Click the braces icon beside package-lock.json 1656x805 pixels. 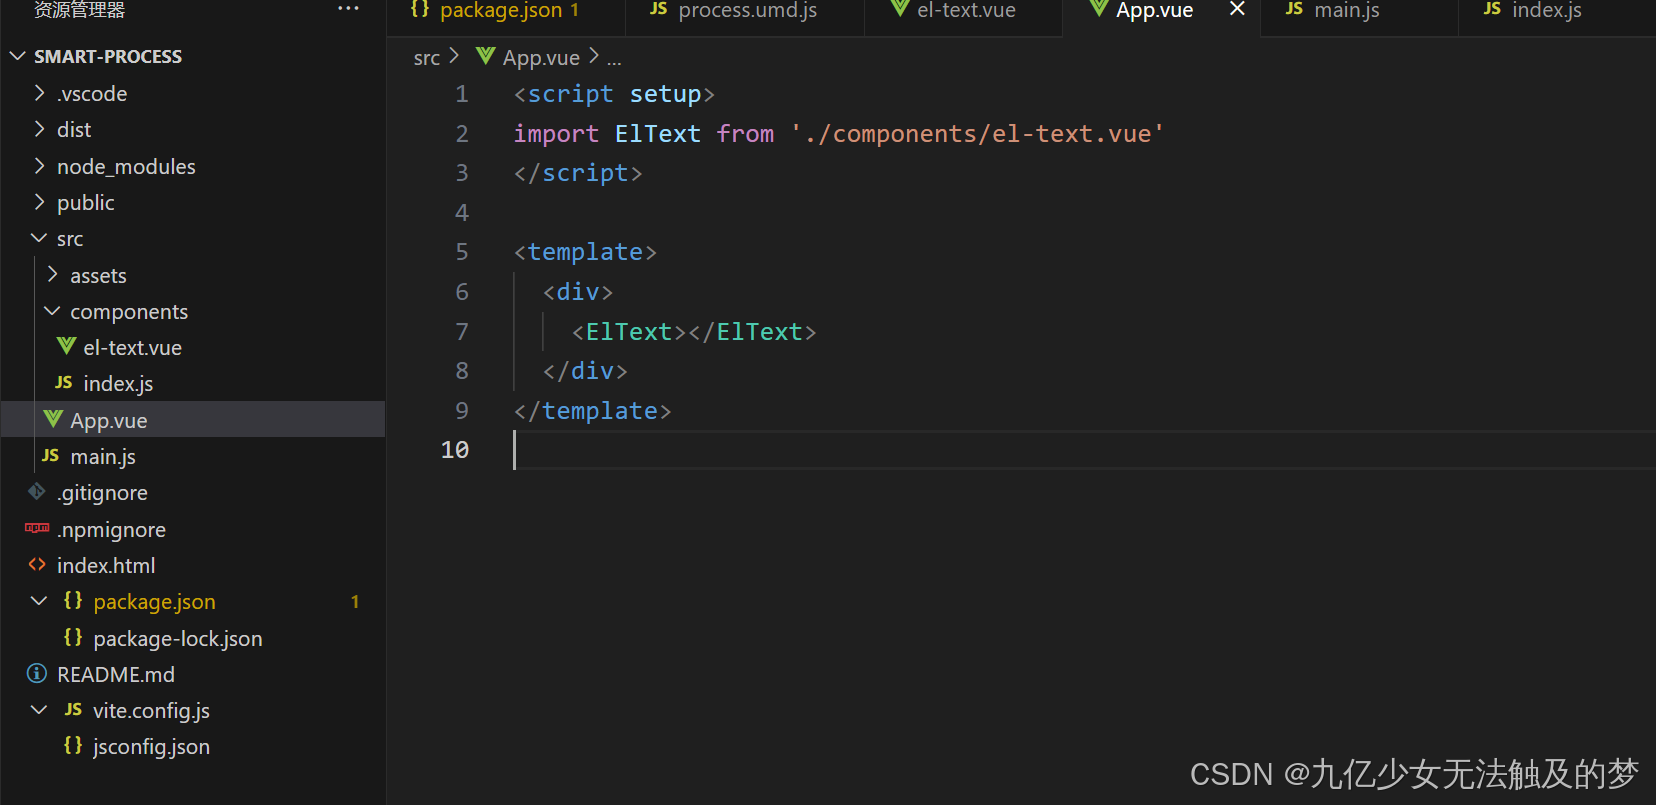[x=73, y=637]
